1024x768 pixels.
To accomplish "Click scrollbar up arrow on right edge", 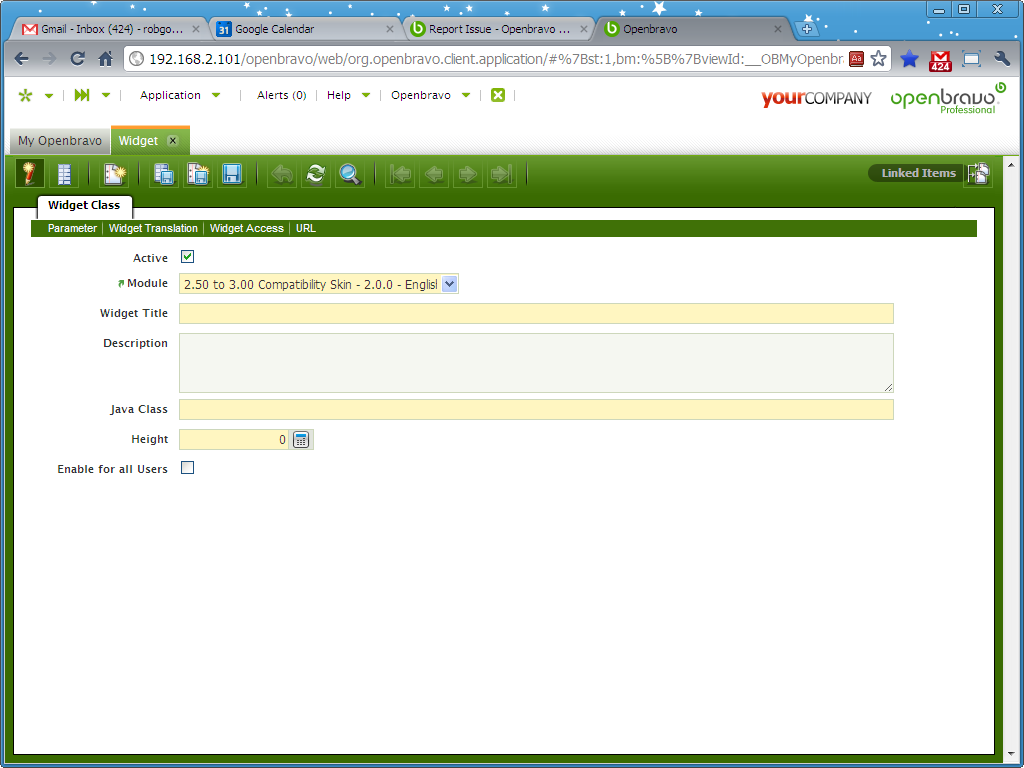I will (1012, 165).
